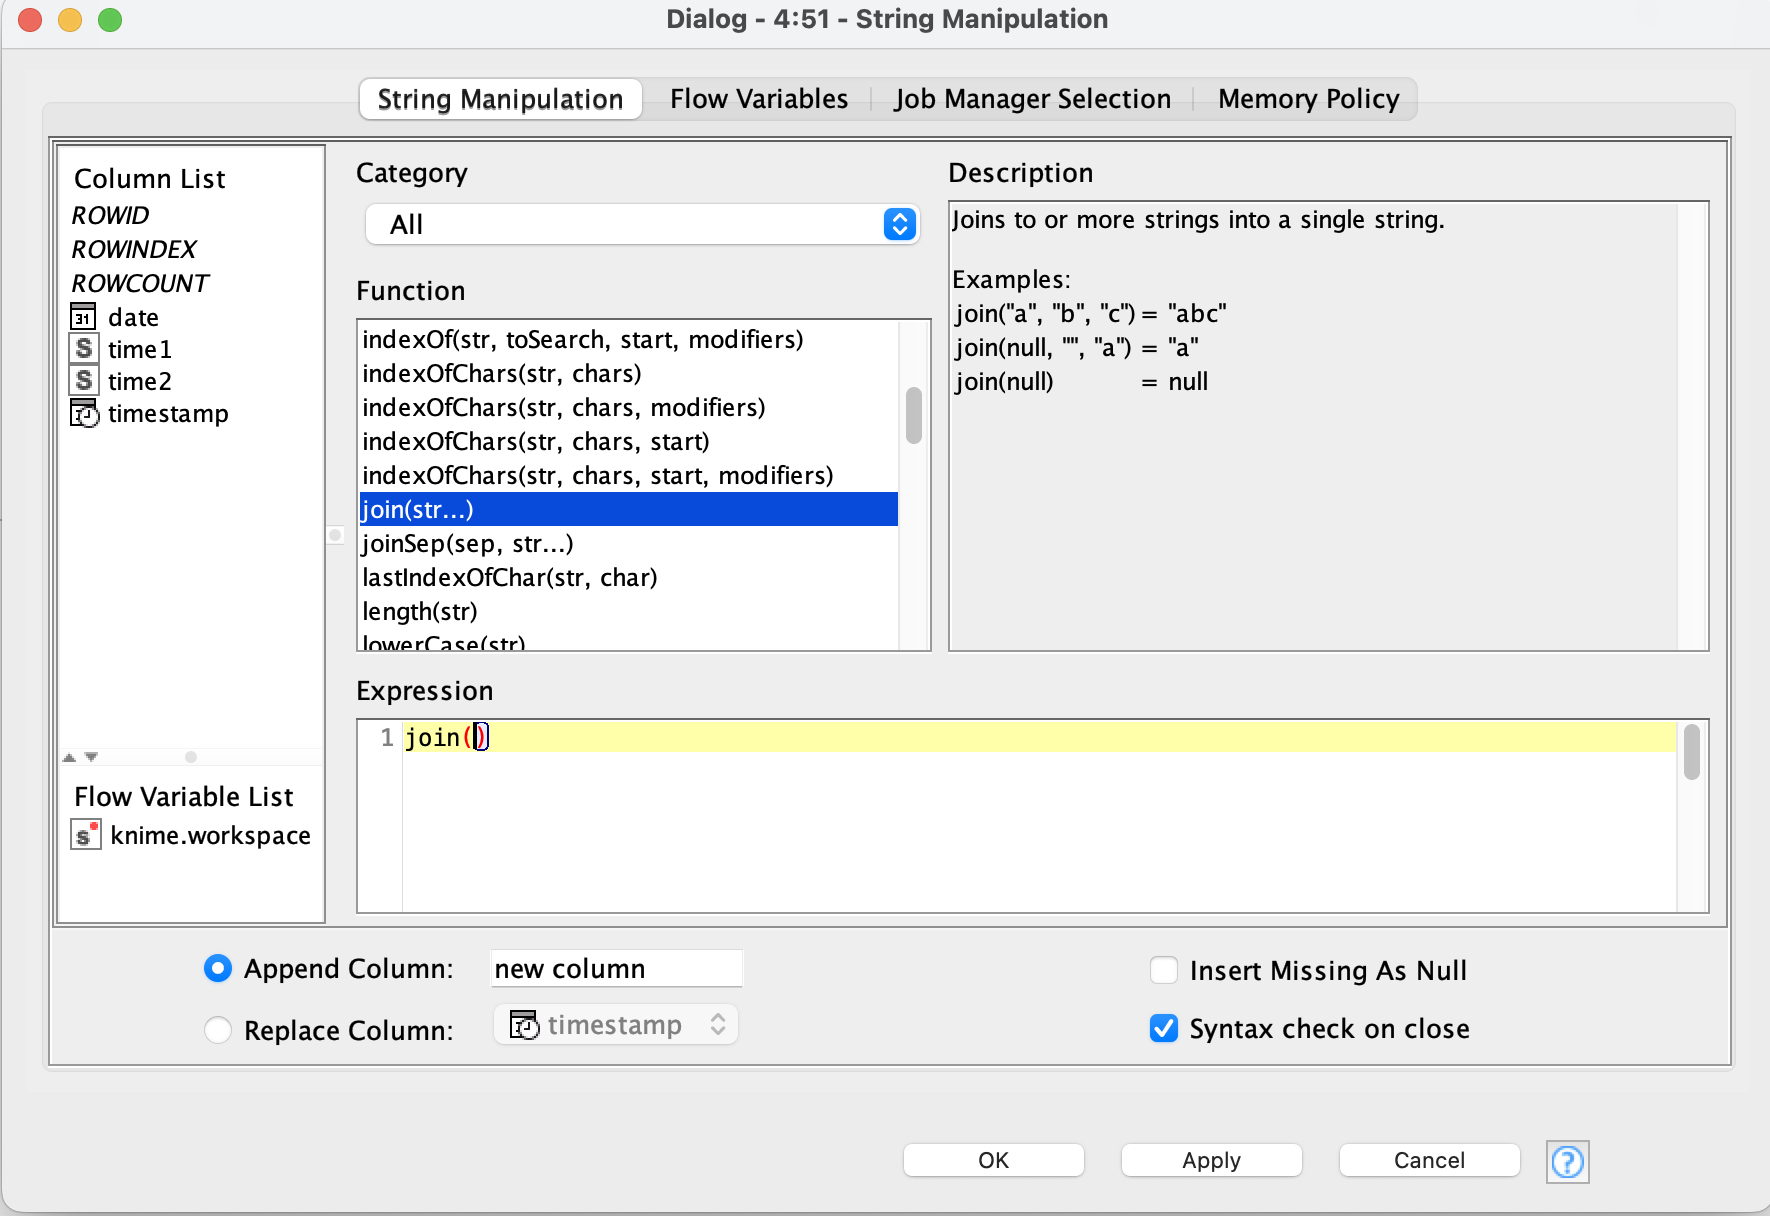The height and width of the screenshot is (1216, 1770).
Task: Click the Append Column name field
Action: 616,968
